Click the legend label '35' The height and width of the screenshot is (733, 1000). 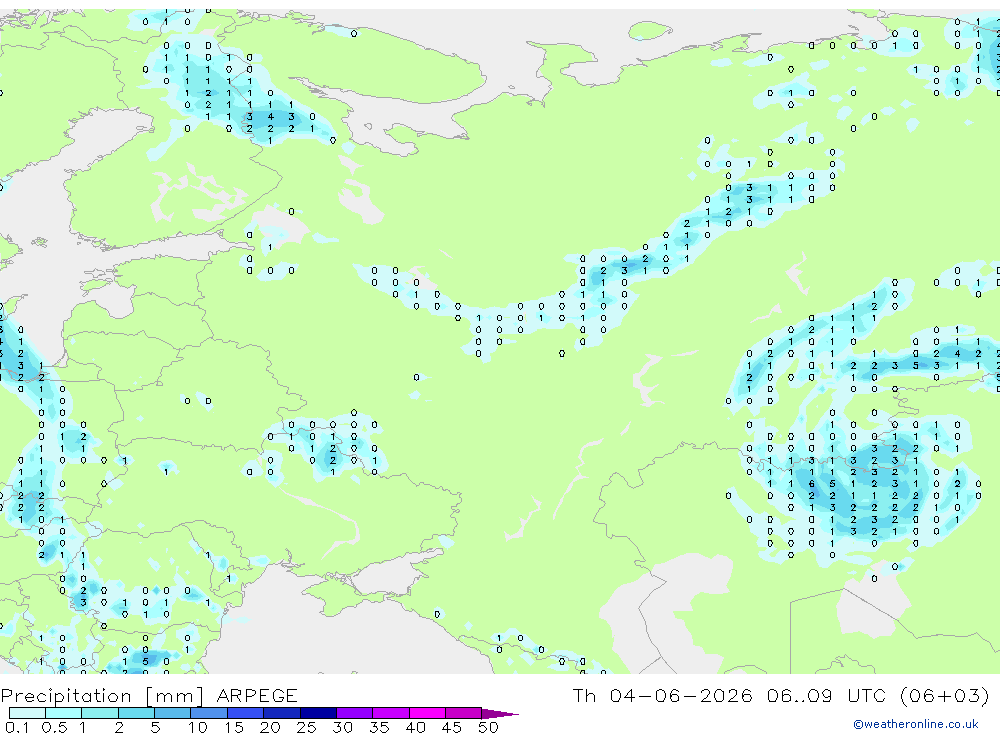click(x=379, y=727)
